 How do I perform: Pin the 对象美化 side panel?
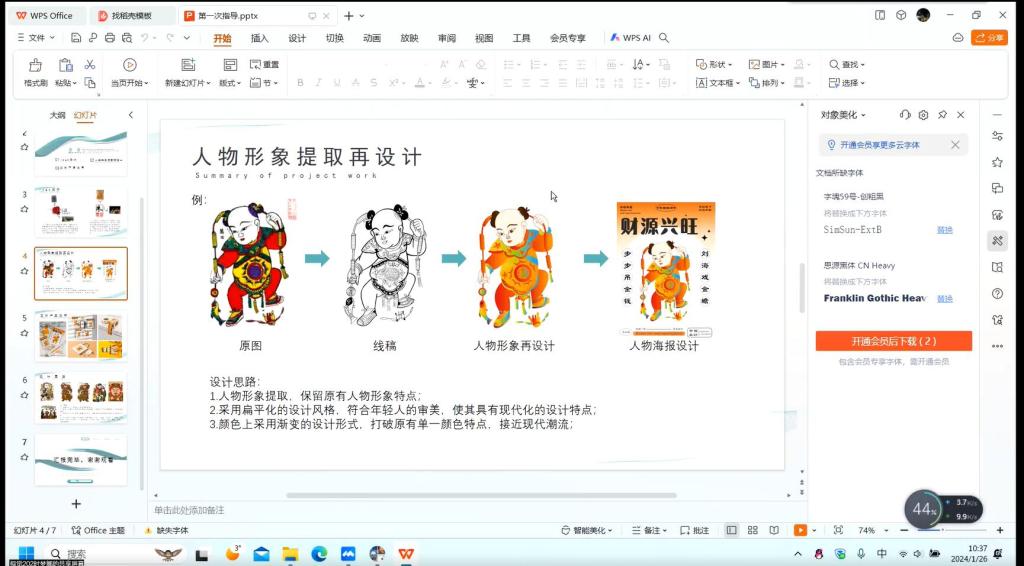pos(942,115)
